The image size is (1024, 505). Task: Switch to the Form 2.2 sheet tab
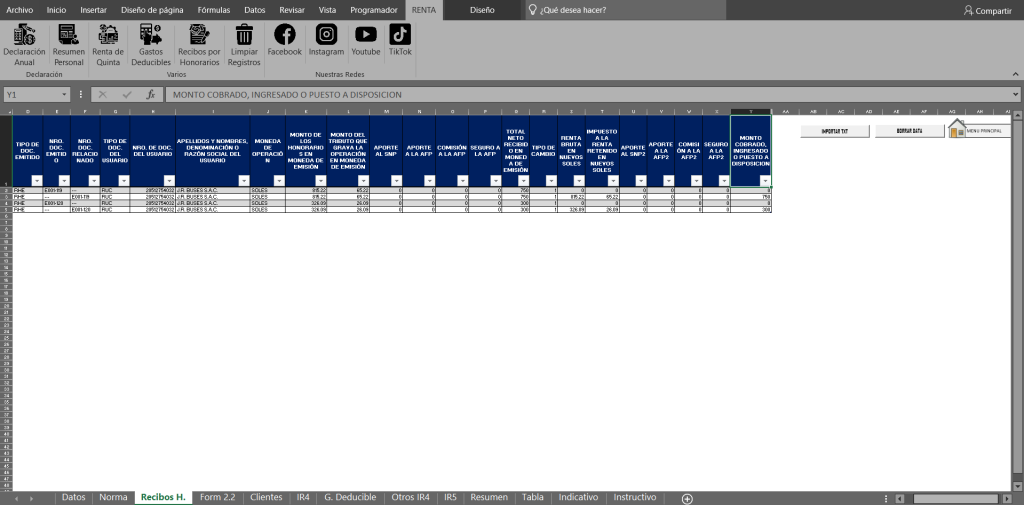(x=217, y=498)
